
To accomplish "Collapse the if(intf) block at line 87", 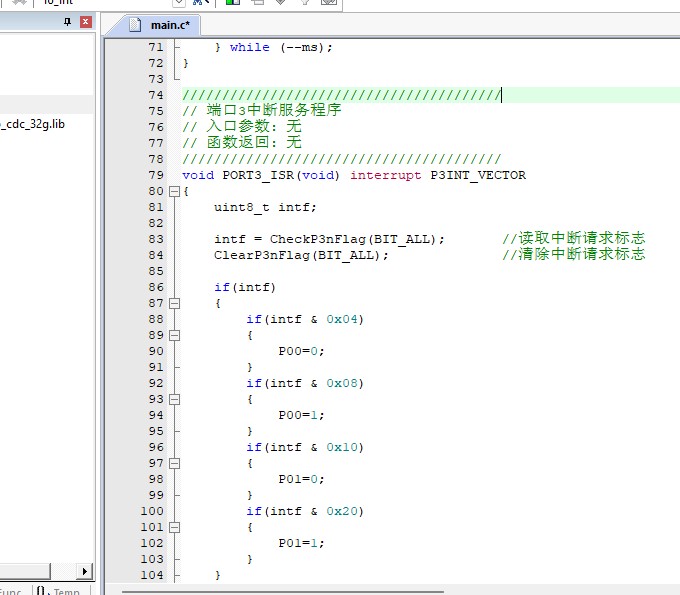I will (174, 303).
